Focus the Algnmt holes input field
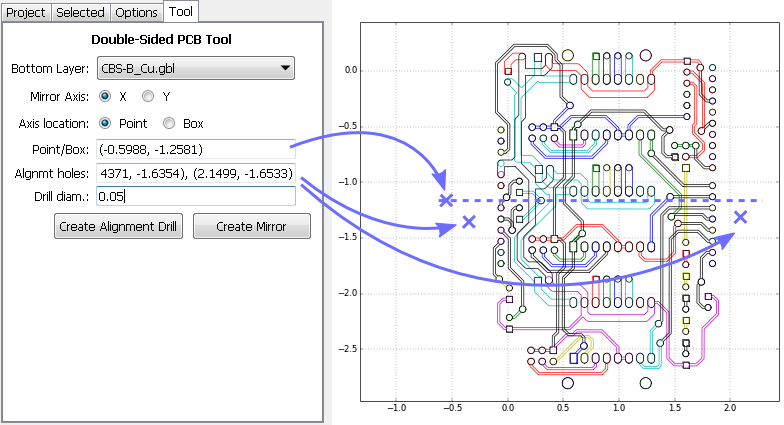784x425 pixels. coord(195,173)
